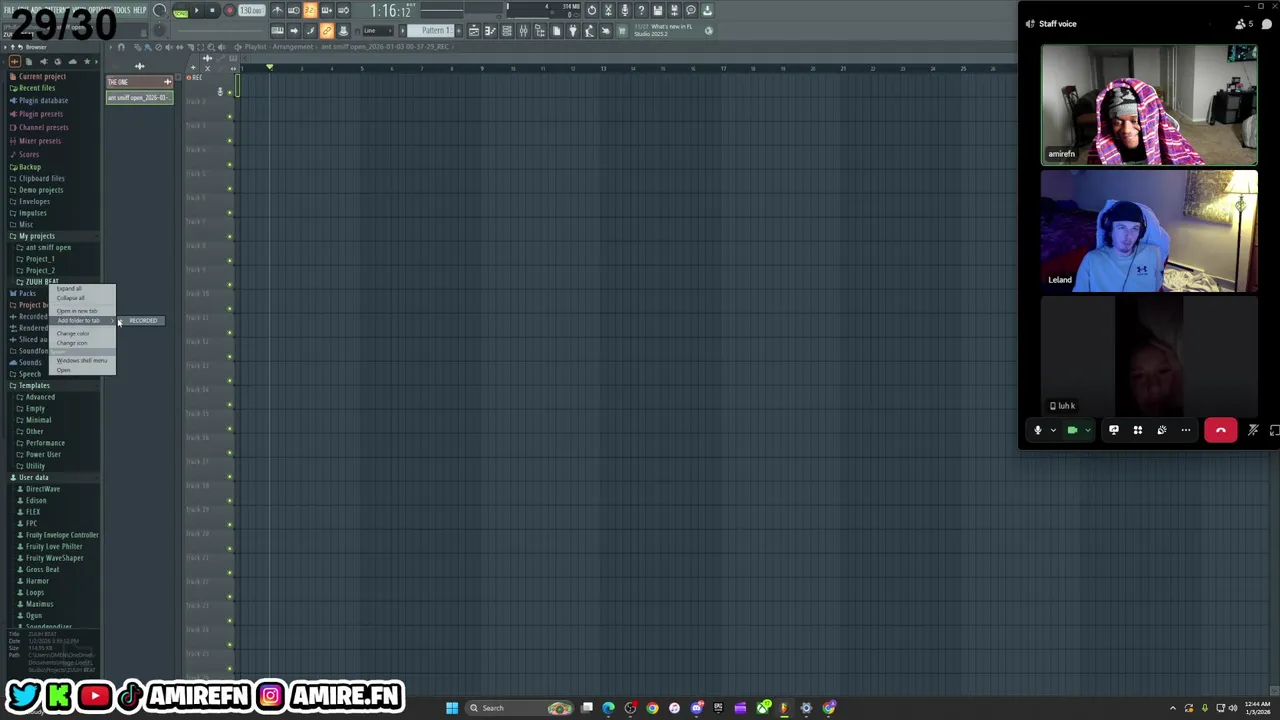Click the time display 1:16:12
Viewport: 1280px width, 720px height.
click(390, 11)
